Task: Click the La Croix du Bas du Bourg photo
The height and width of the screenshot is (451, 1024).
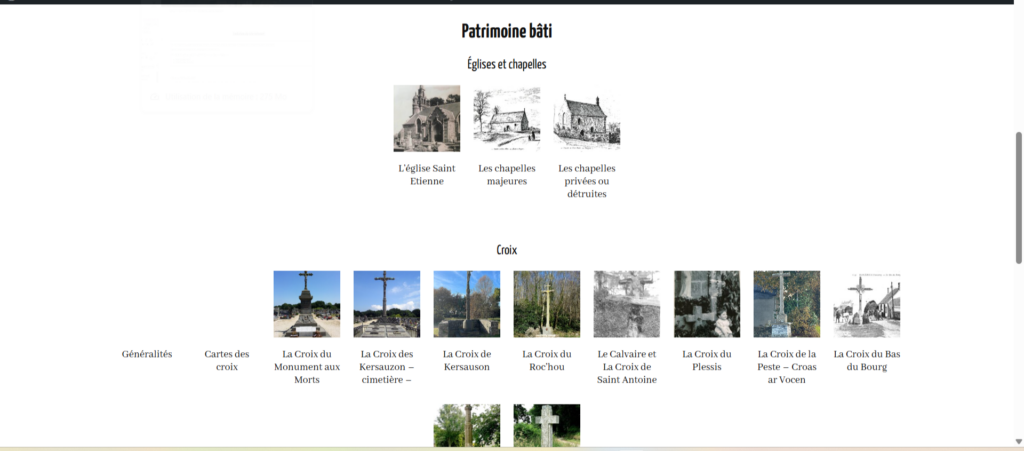Action: click(866, 304)
